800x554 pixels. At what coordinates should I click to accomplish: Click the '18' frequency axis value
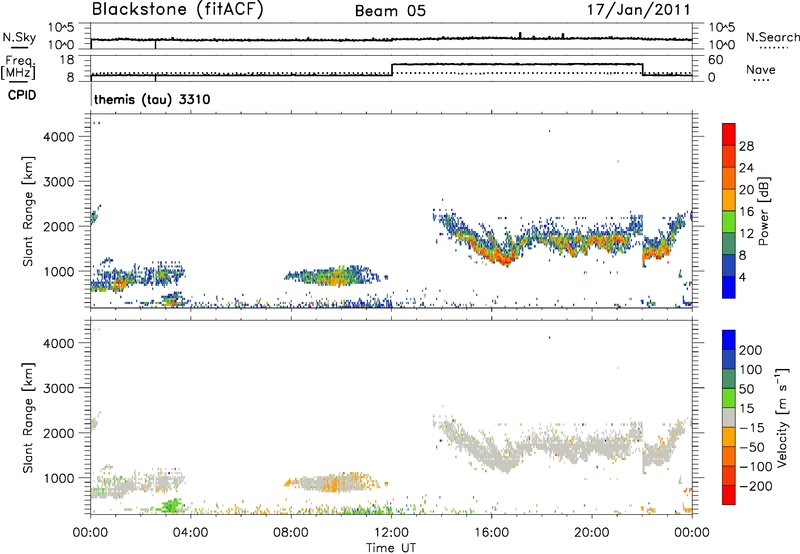66,60
